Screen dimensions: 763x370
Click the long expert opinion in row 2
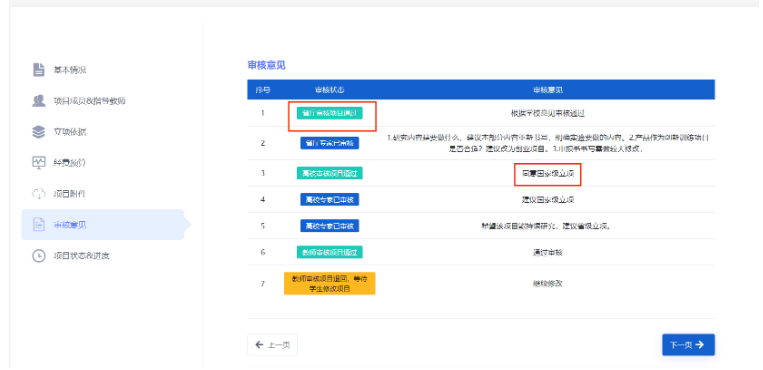[x=548, y=143]
